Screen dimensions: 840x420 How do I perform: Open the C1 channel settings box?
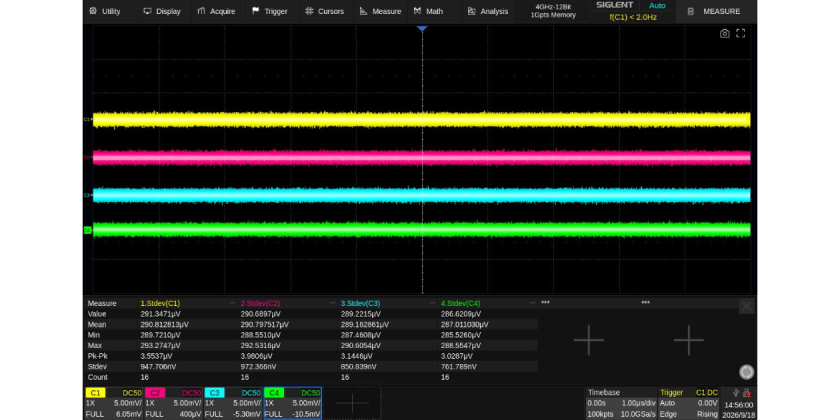114,403
